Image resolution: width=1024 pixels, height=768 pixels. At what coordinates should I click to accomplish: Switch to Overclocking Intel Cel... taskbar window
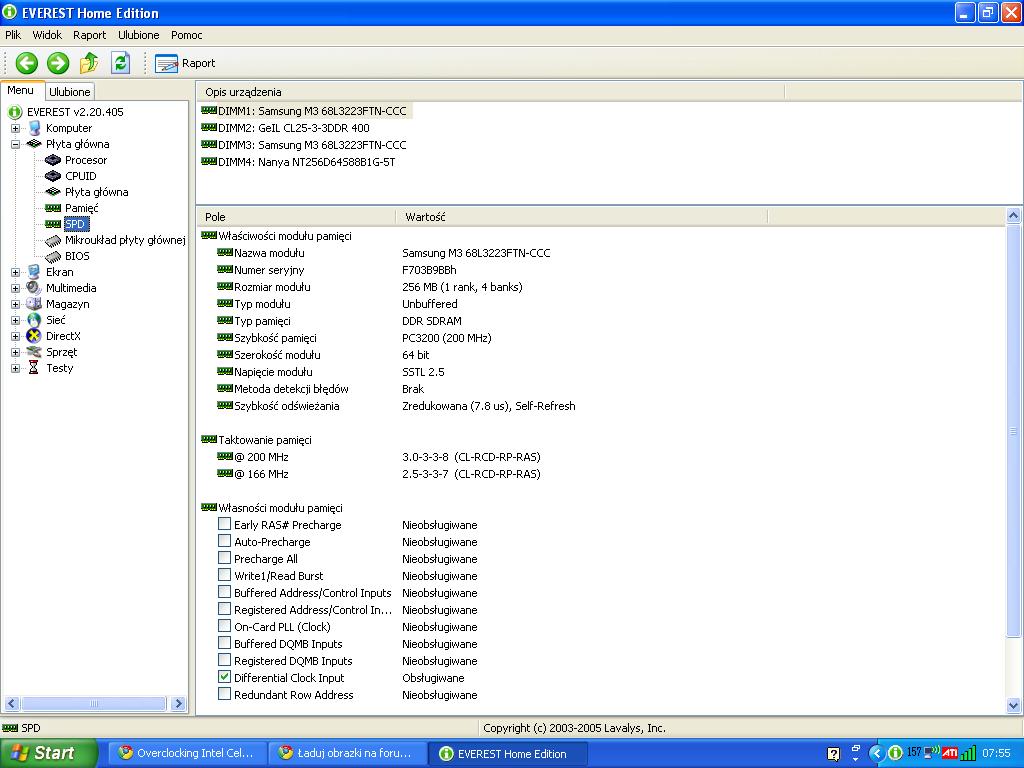(x=187, y=753)
